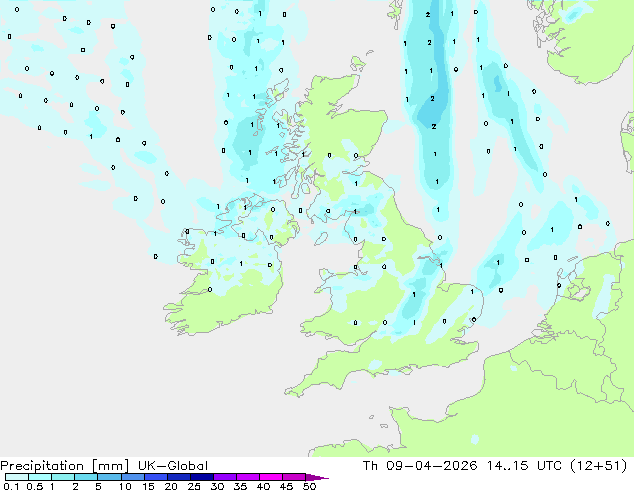Viewport: 634px width, 490px height.
Task: Pick the 1–2 mm legend color box
Action: coord(63,477)
